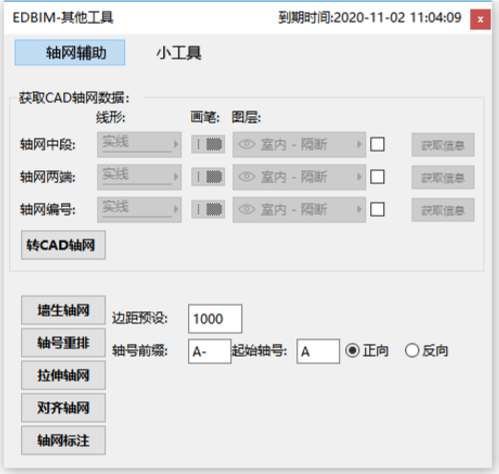499x474 pixels.
Task: Click the 转CAD轴网 button
Action: pos(63,245)
